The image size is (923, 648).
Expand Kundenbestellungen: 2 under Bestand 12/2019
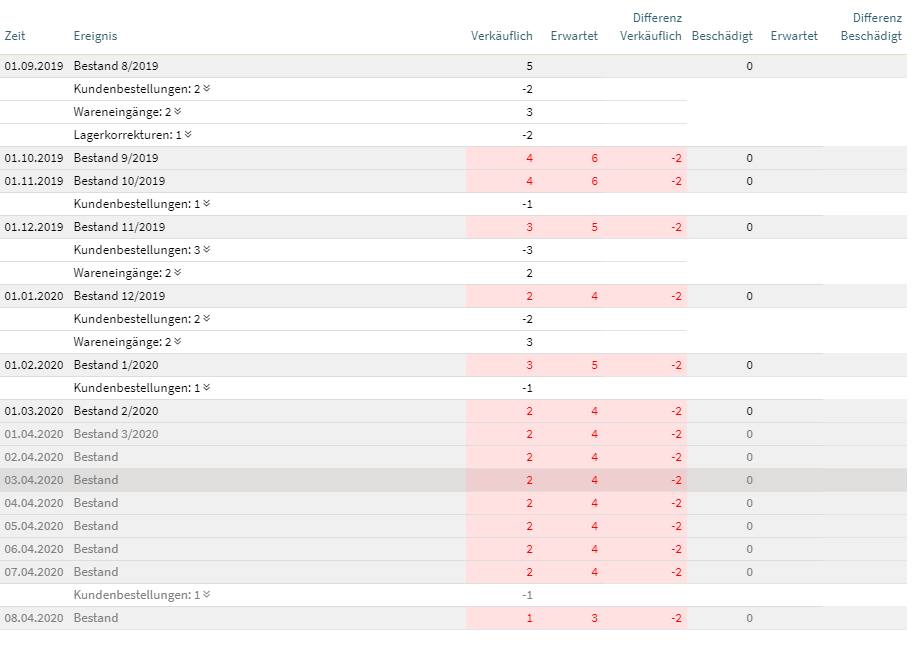[206, 319]
